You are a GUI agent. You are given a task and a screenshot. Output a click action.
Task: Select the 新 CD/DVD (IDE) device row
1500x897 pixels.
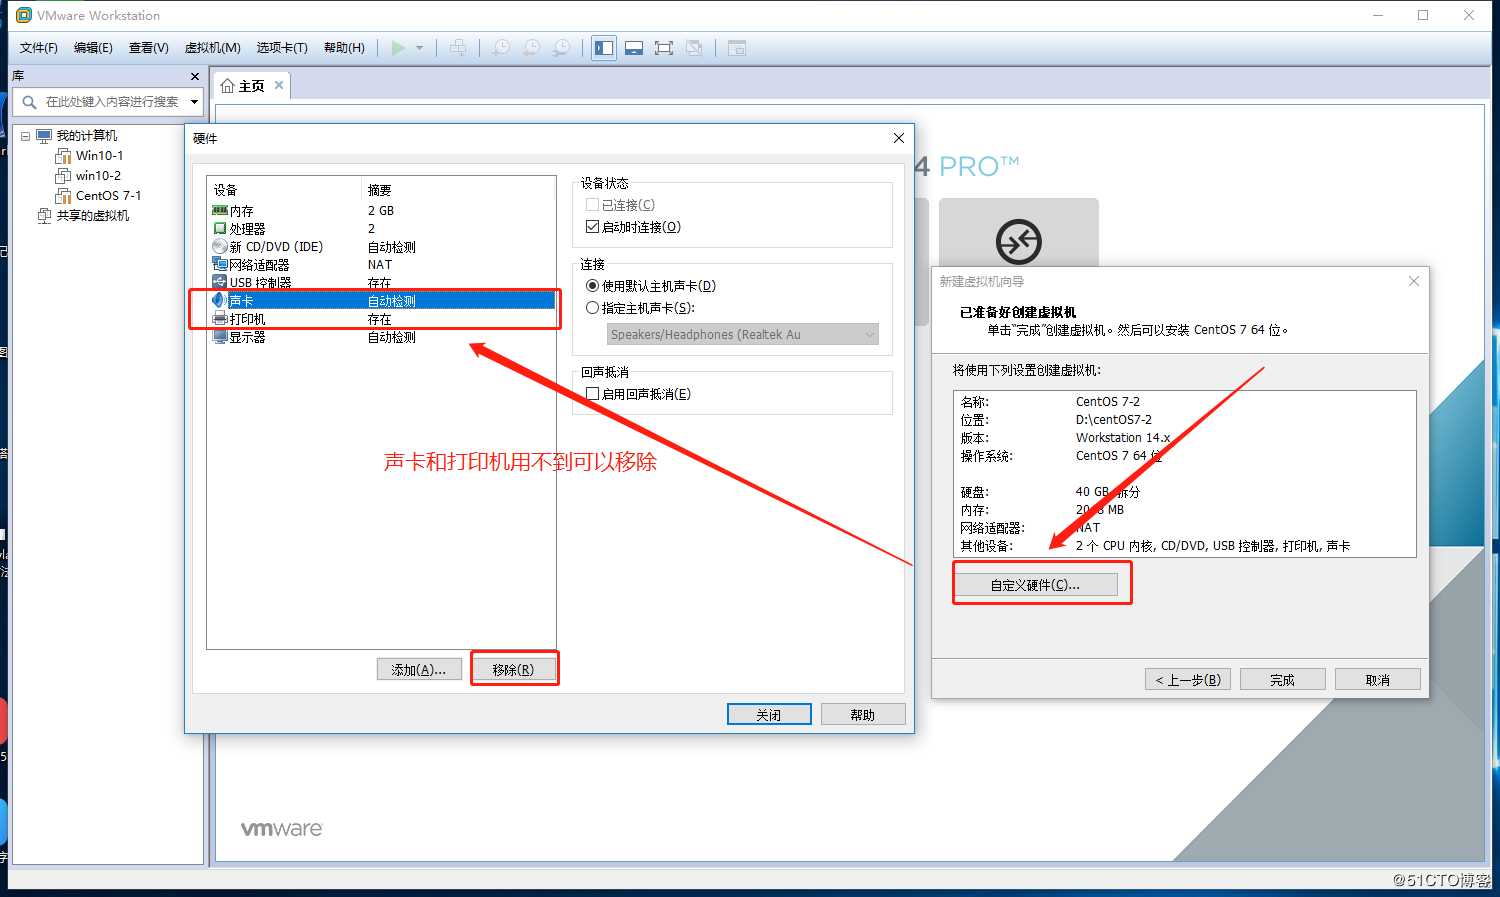click(381, 247)
